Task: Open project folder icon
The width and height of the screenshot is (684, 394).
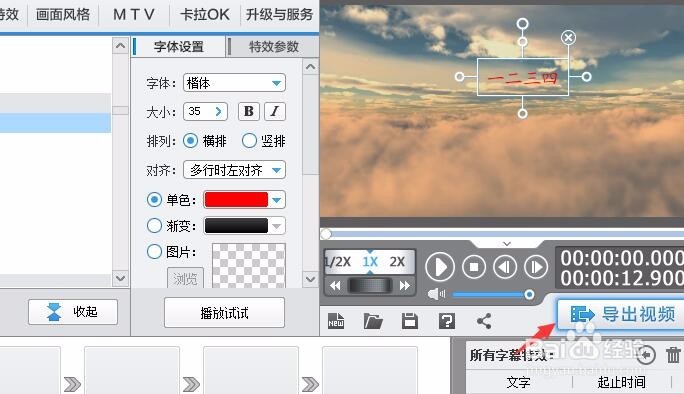Action: (373, 321)
